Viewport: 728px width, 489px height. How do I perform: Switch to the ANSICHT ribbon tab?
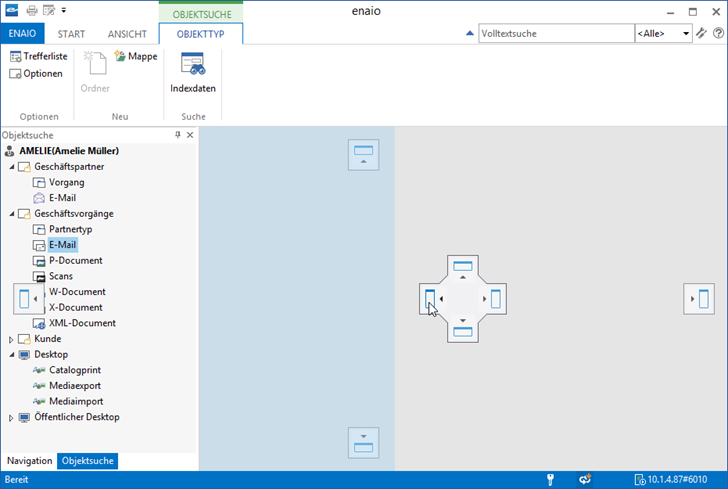(126, 34)
